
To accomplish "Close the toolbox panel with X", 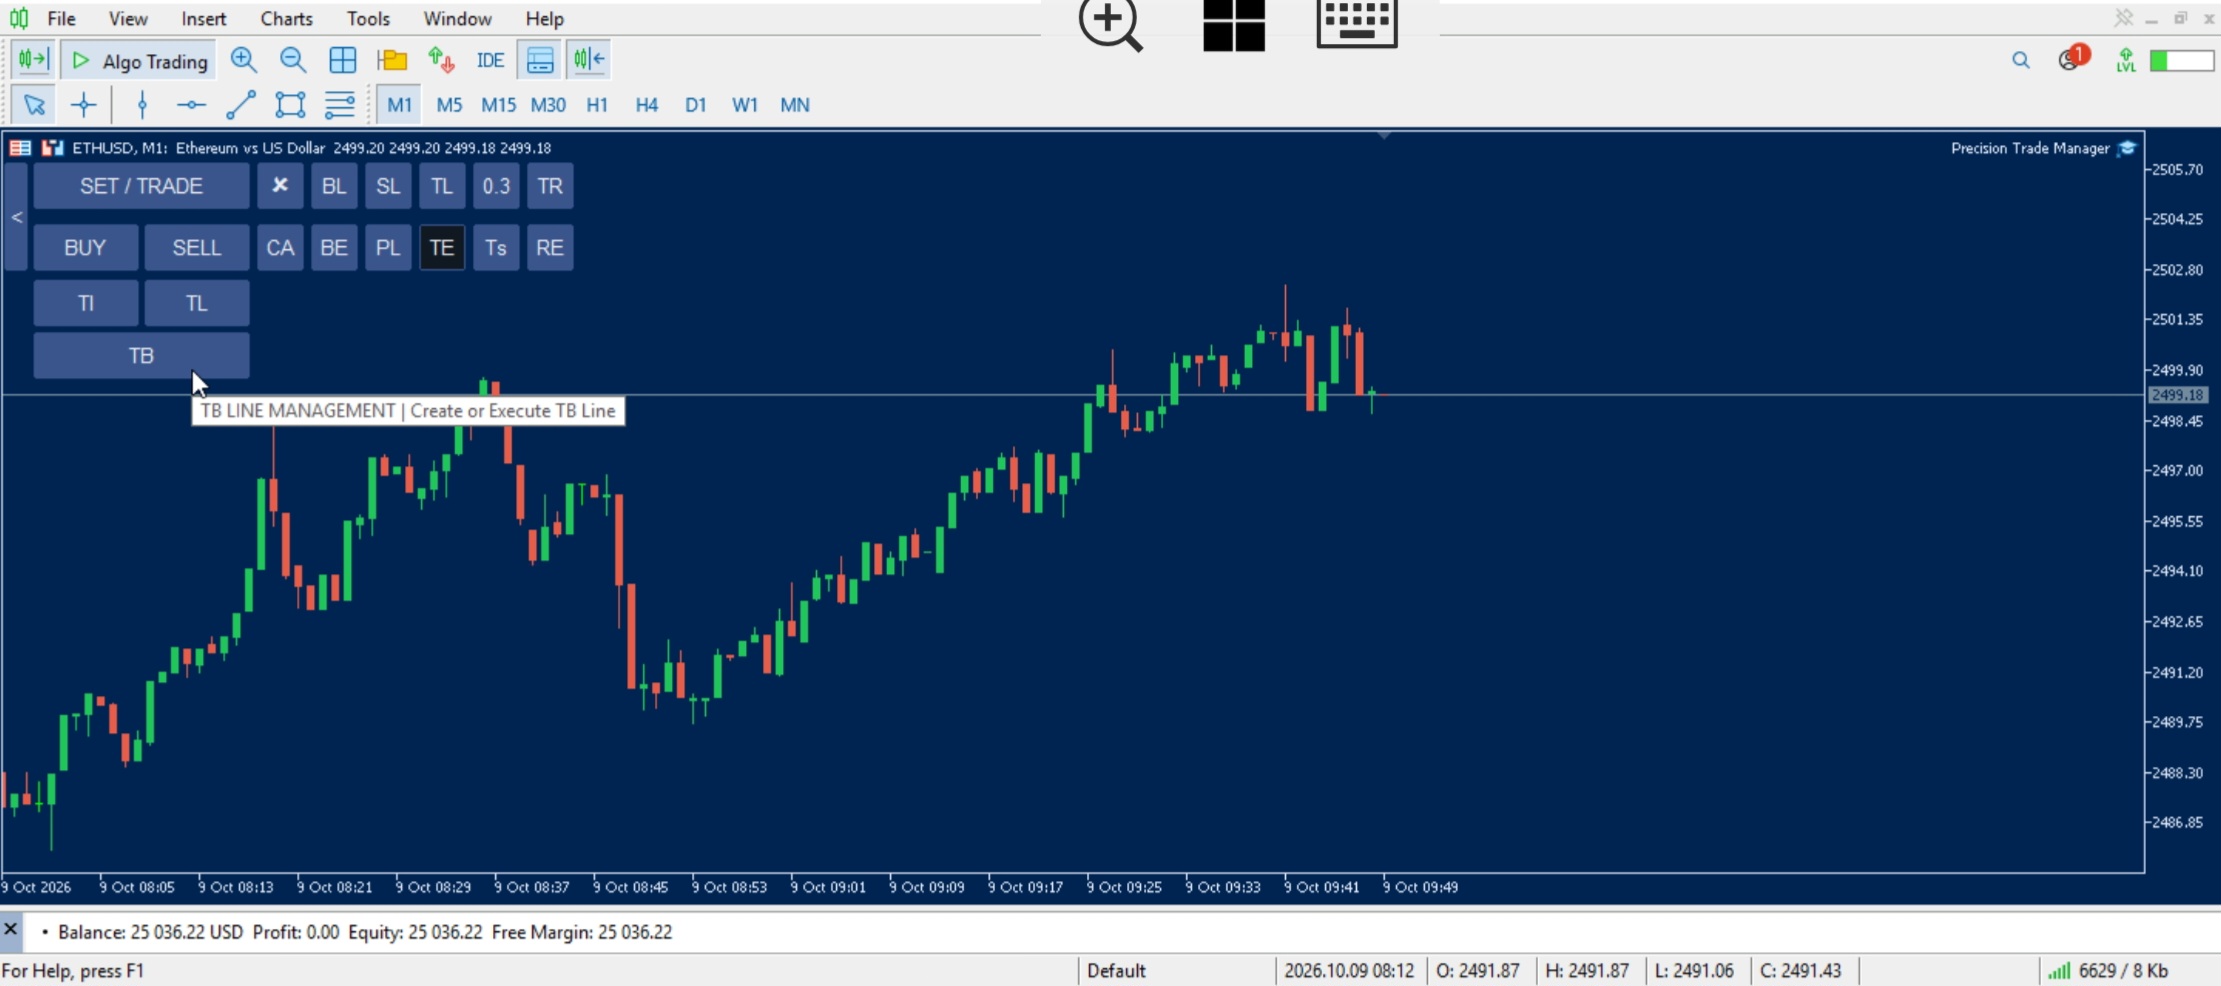I will coord(10,930).
